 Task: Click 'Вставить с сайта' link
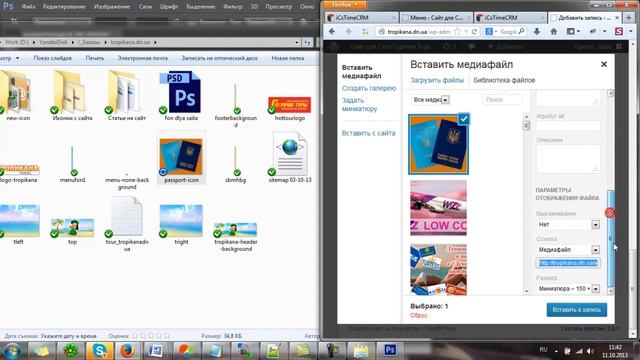point(368,133)
